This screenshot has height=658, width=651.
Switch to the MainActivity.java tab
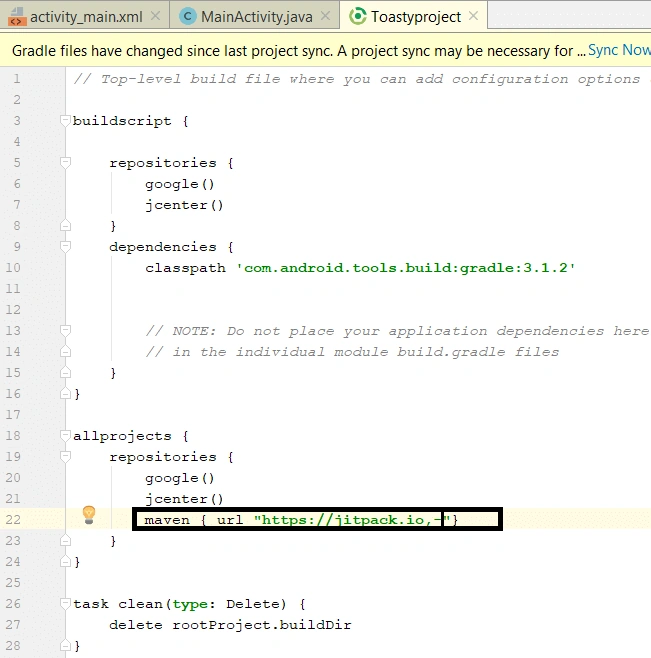pos(256,17)
